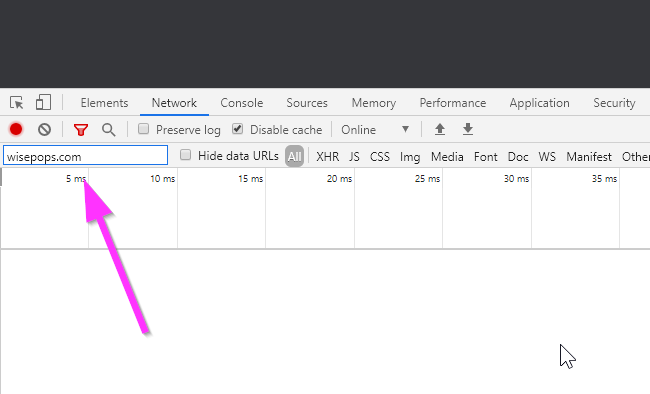Screen dimensions: 650x394
Task: Enable the Preserve log checkbox
Action: coord(143,129)
